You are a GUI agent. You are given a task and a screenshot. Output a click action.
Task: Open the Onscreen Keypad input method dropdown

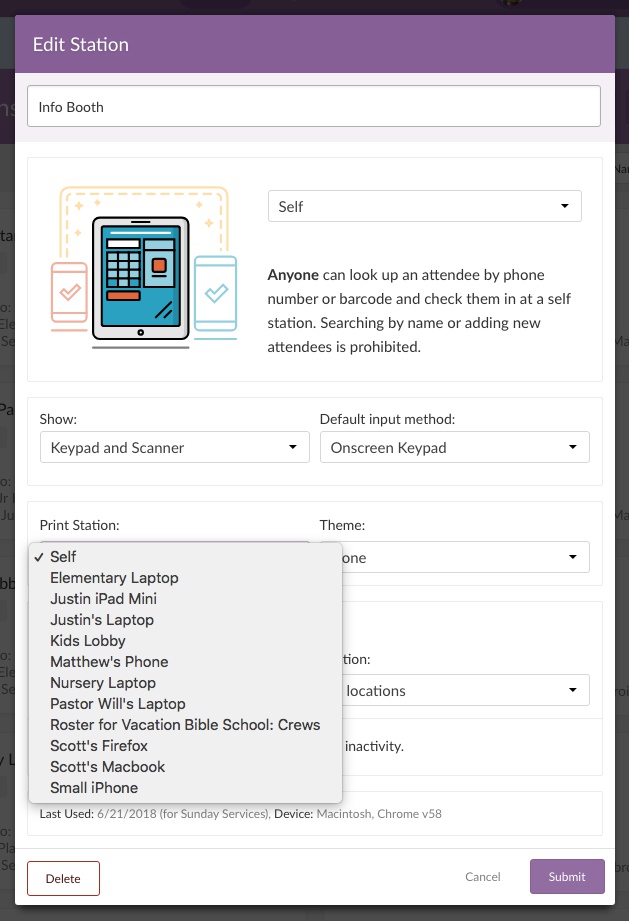click(x=455, y=448)
